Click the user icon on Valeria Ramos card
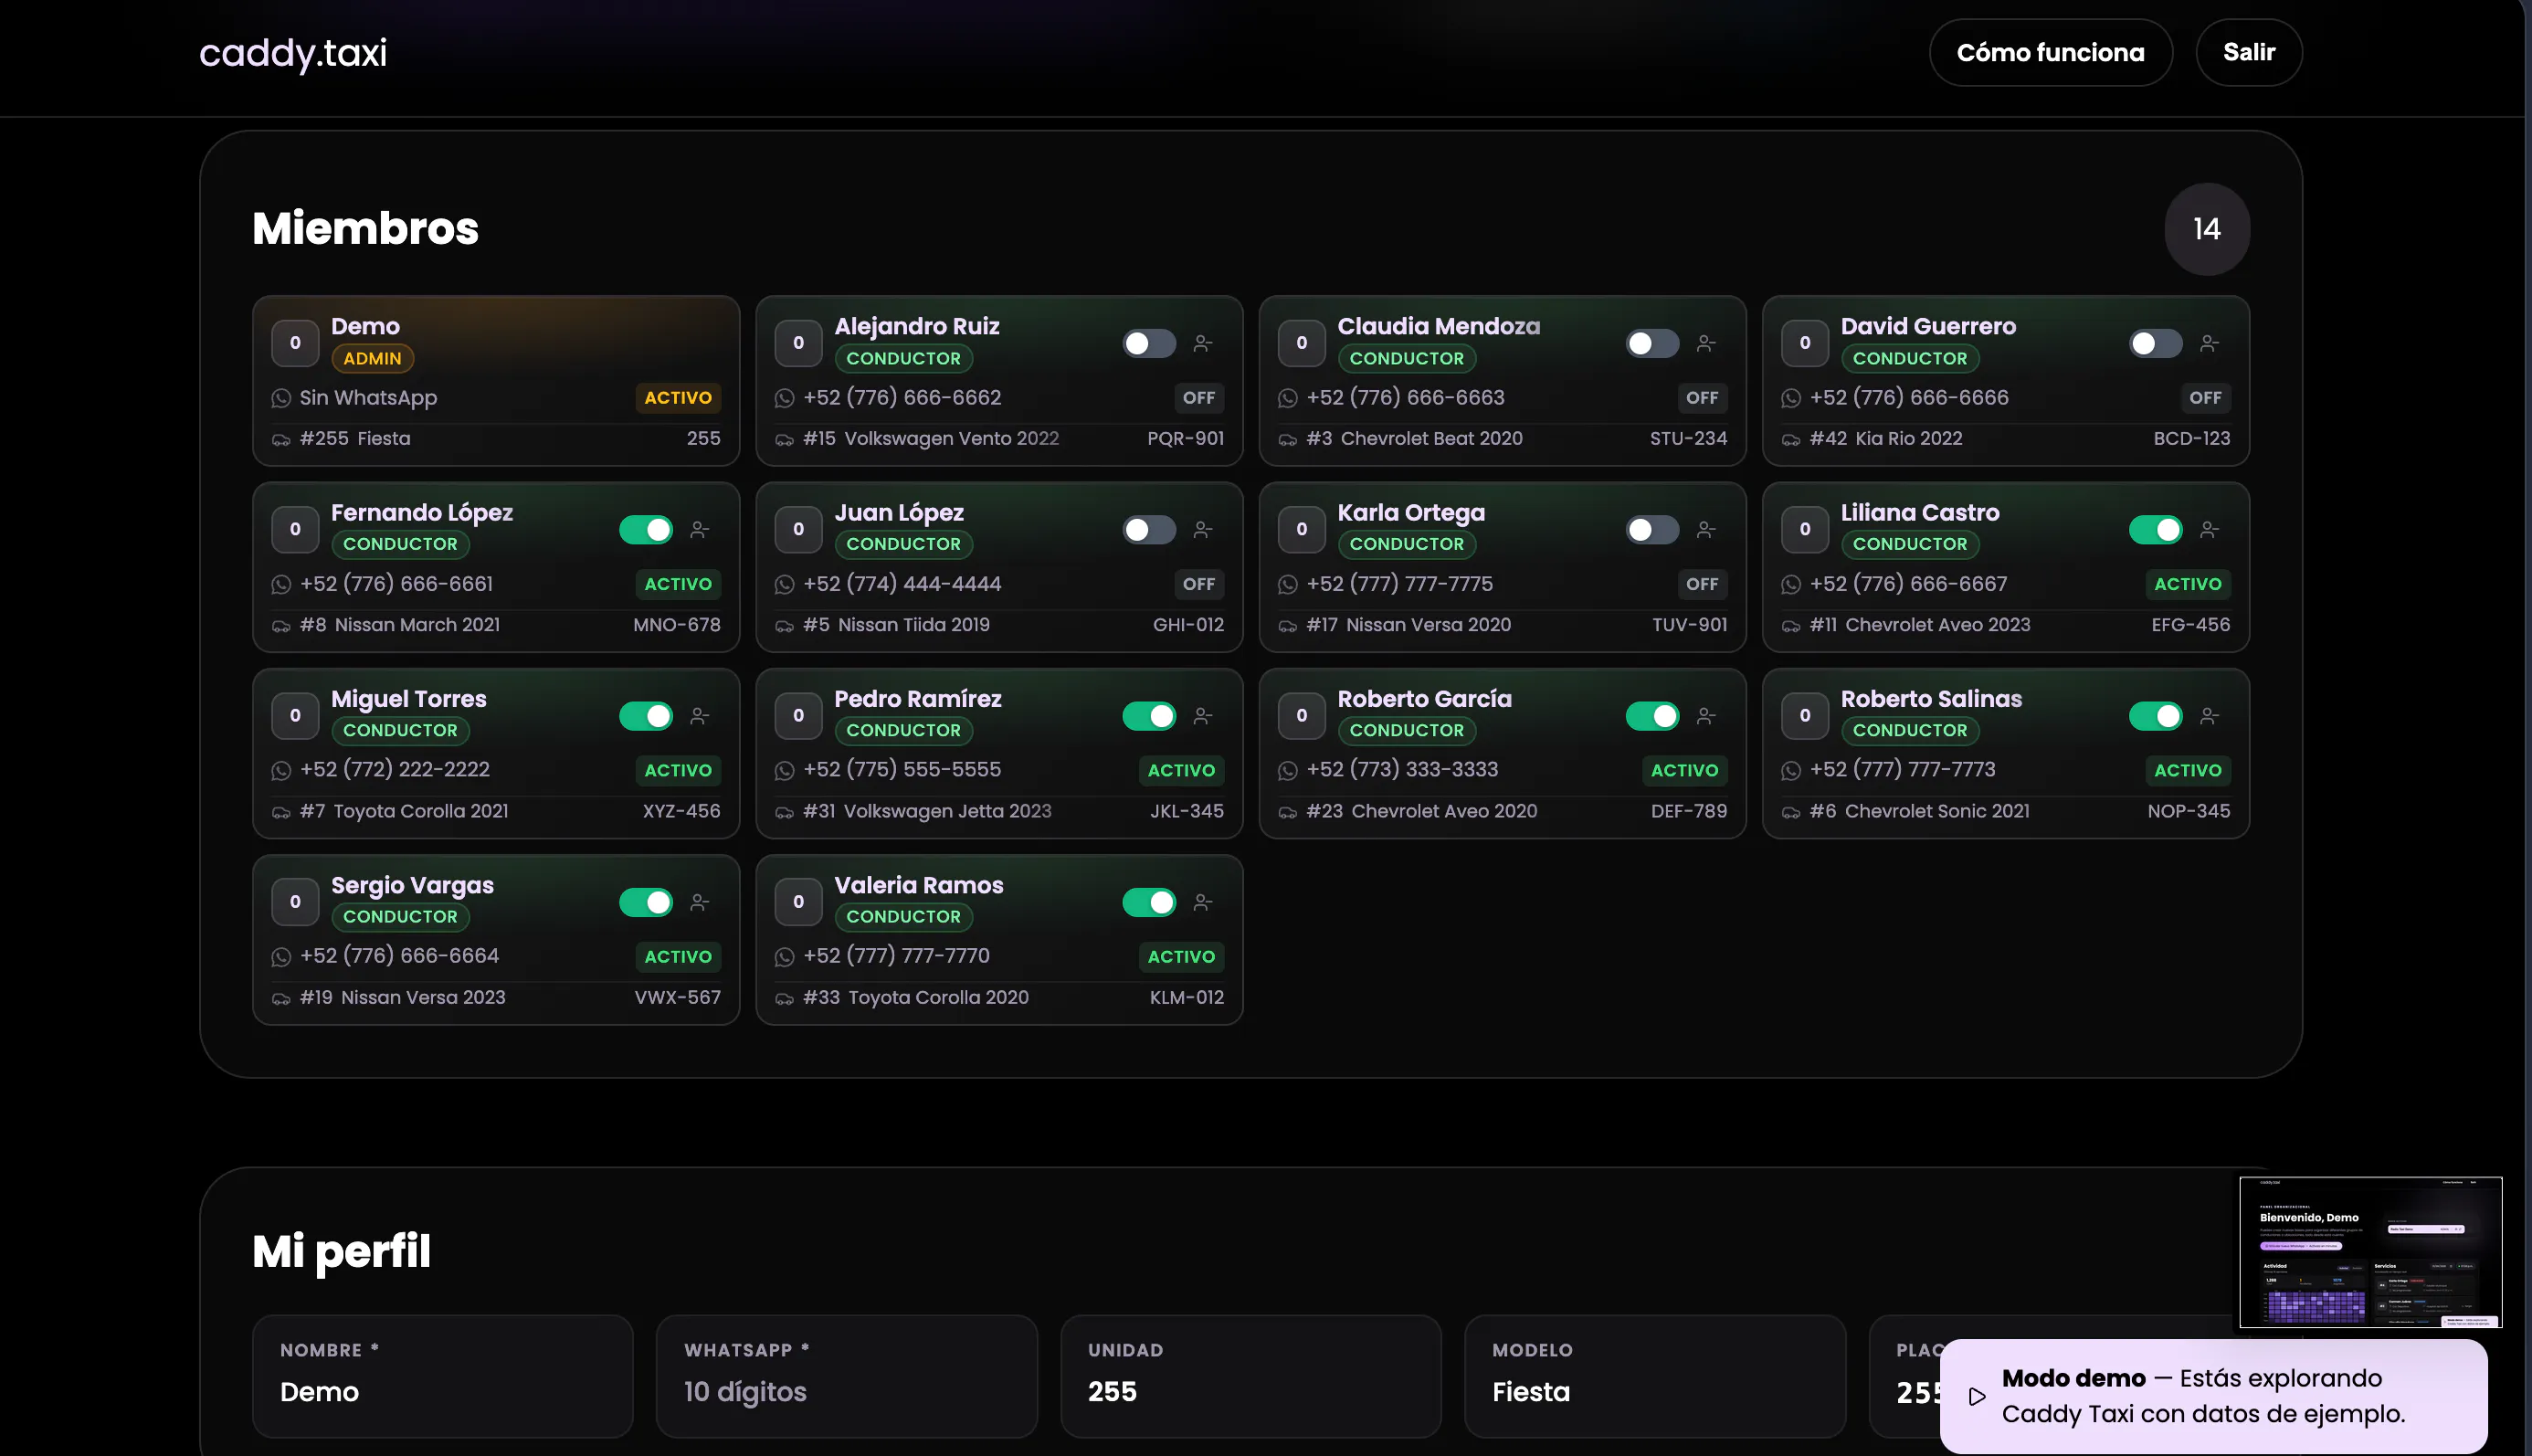The height and width of the screenshot is (1456, 2532). [x=1203, y=902]
